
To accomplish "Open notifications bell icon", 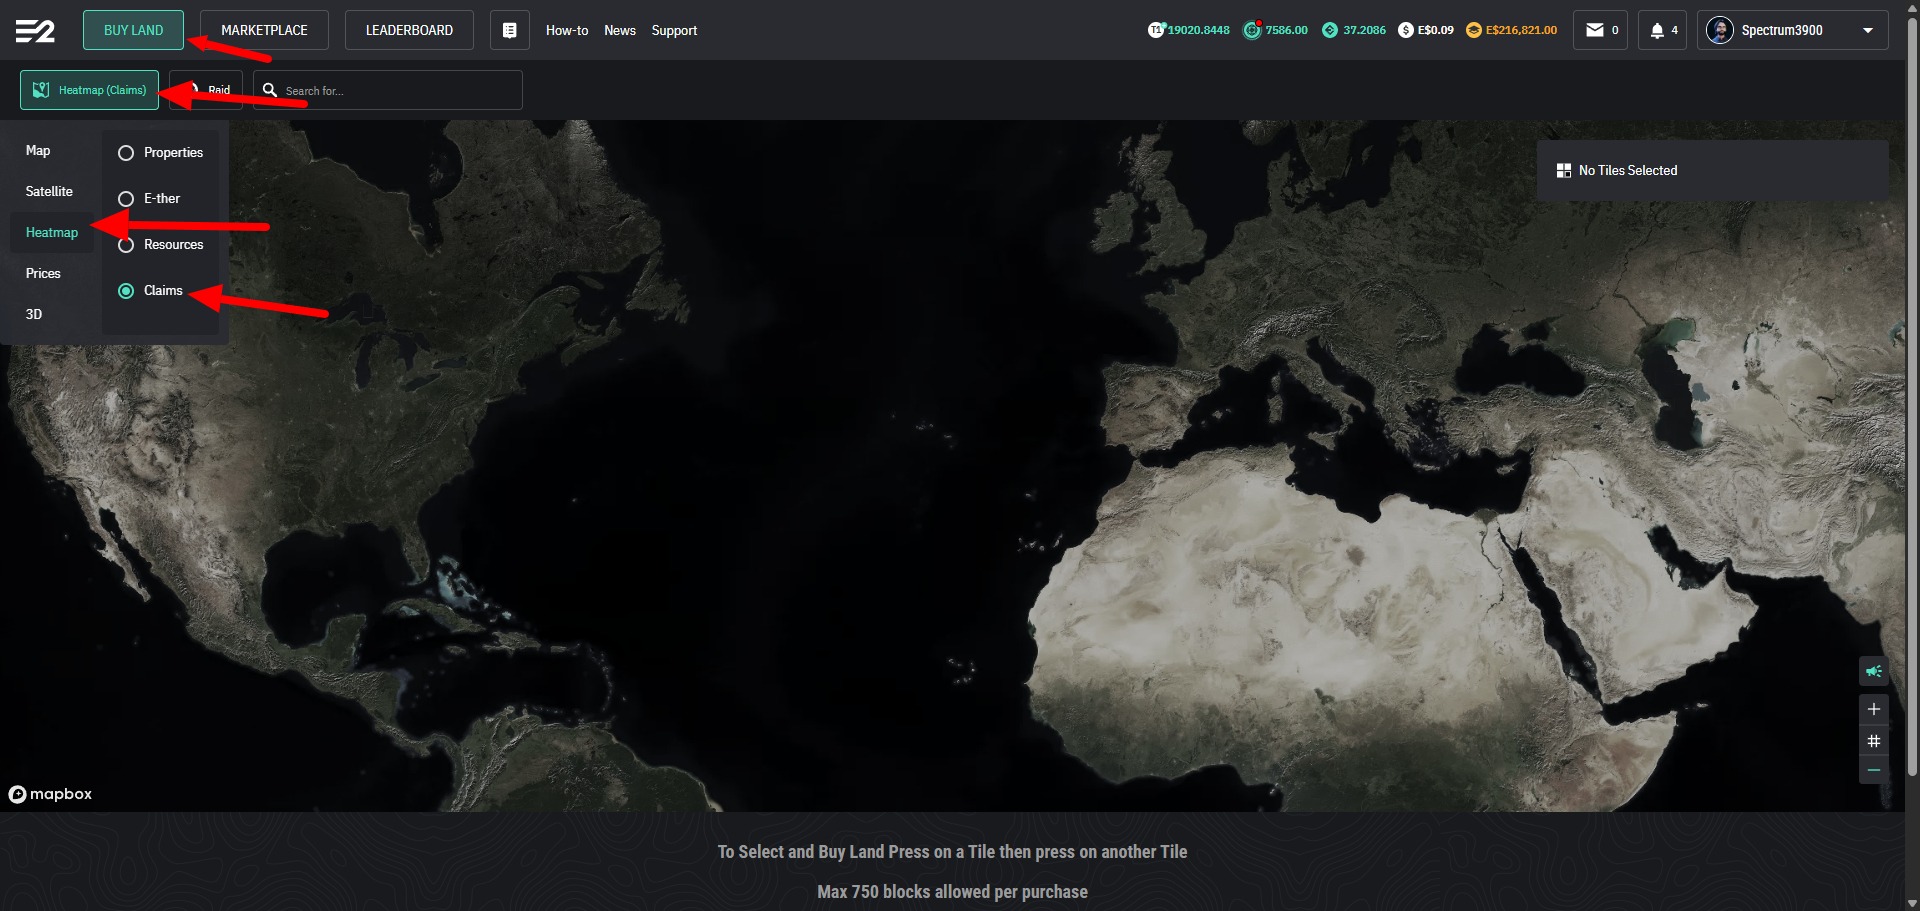I will [x=1658, y=30].
